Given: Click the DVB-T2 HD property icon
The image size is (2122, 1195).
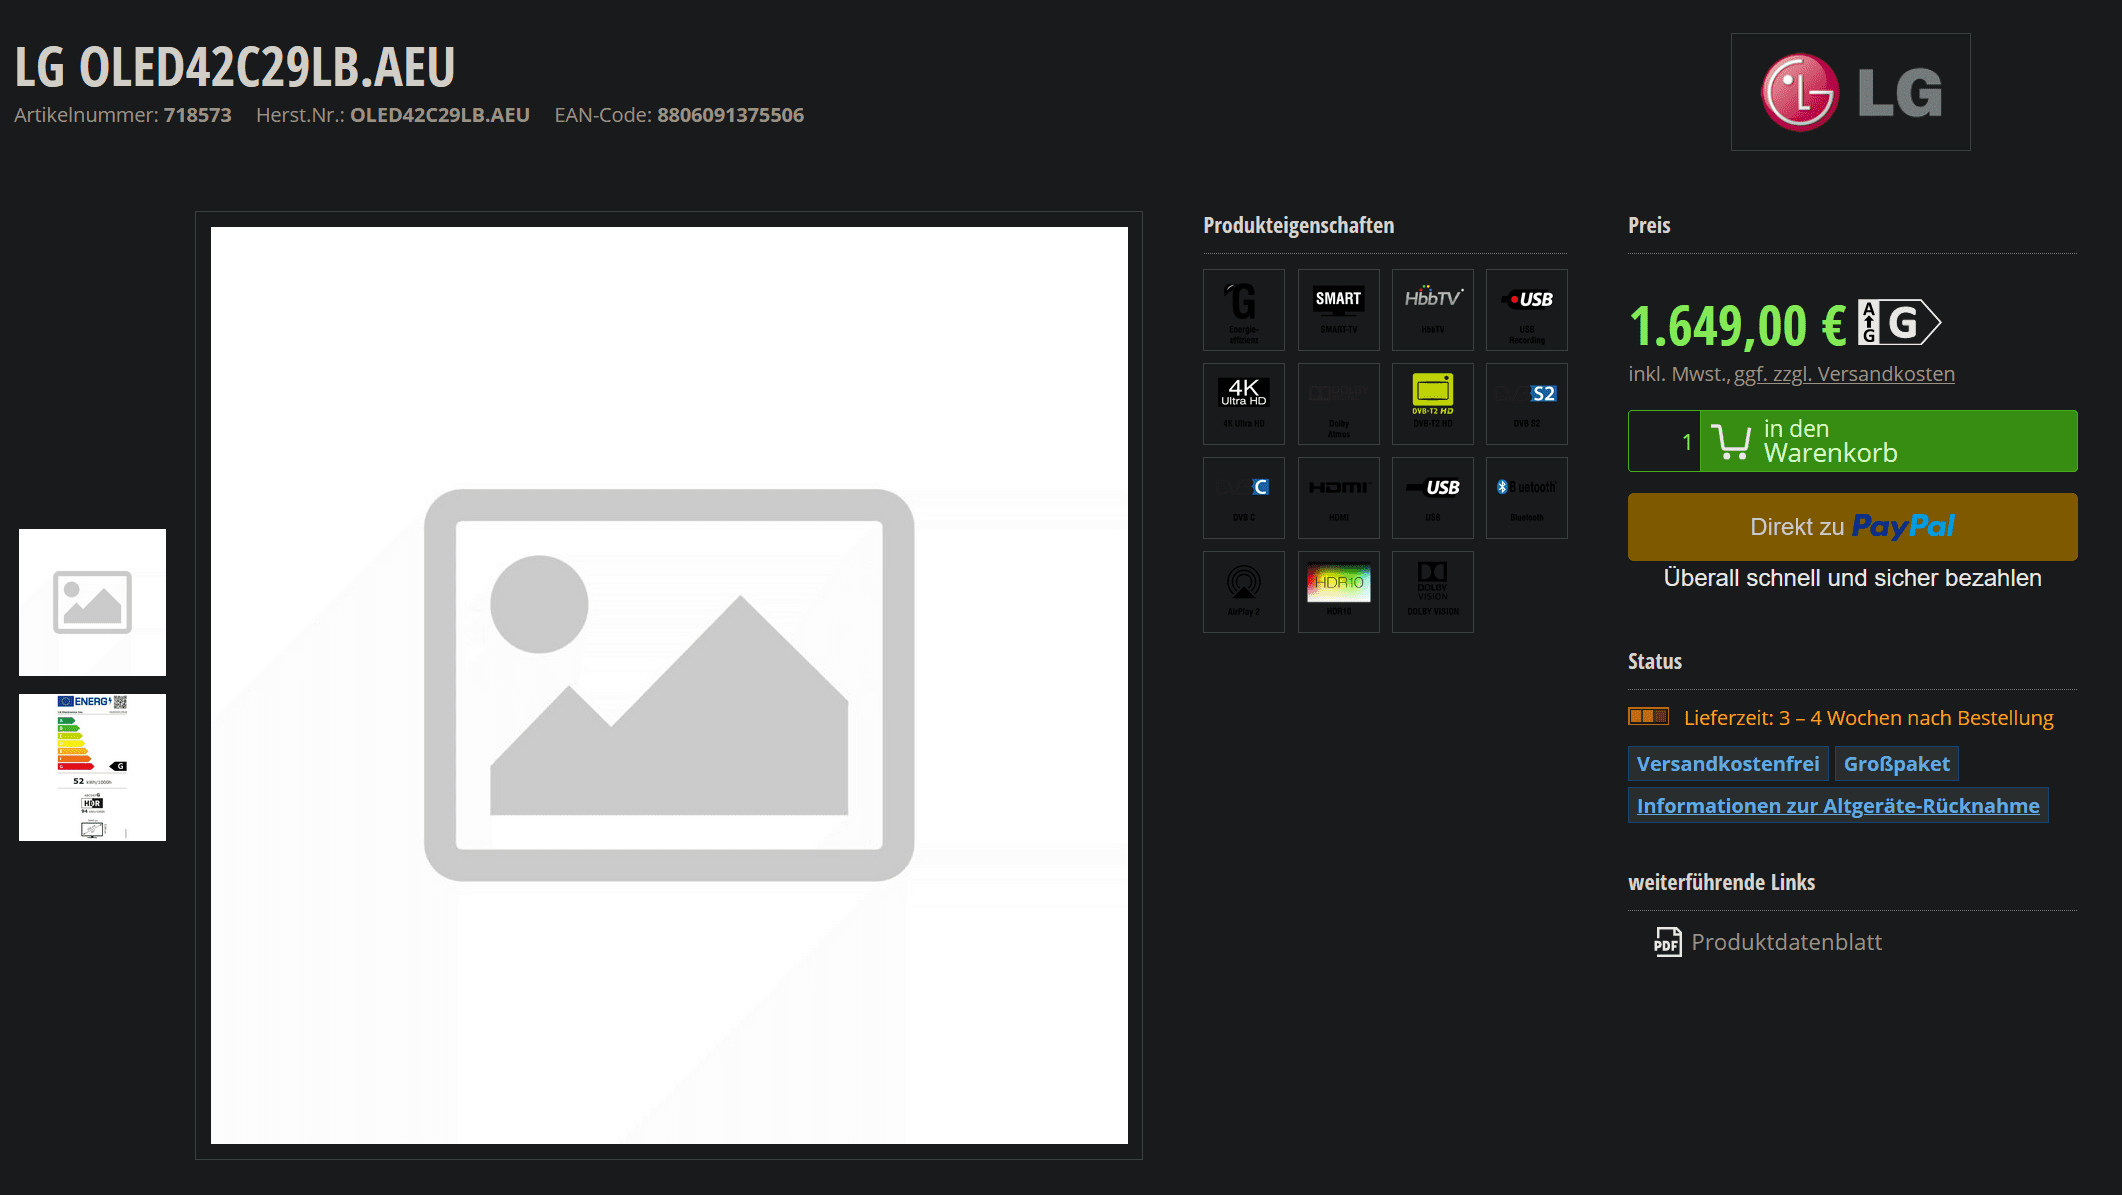Looking at the screenshot, I should click(x=1432, y=404).
